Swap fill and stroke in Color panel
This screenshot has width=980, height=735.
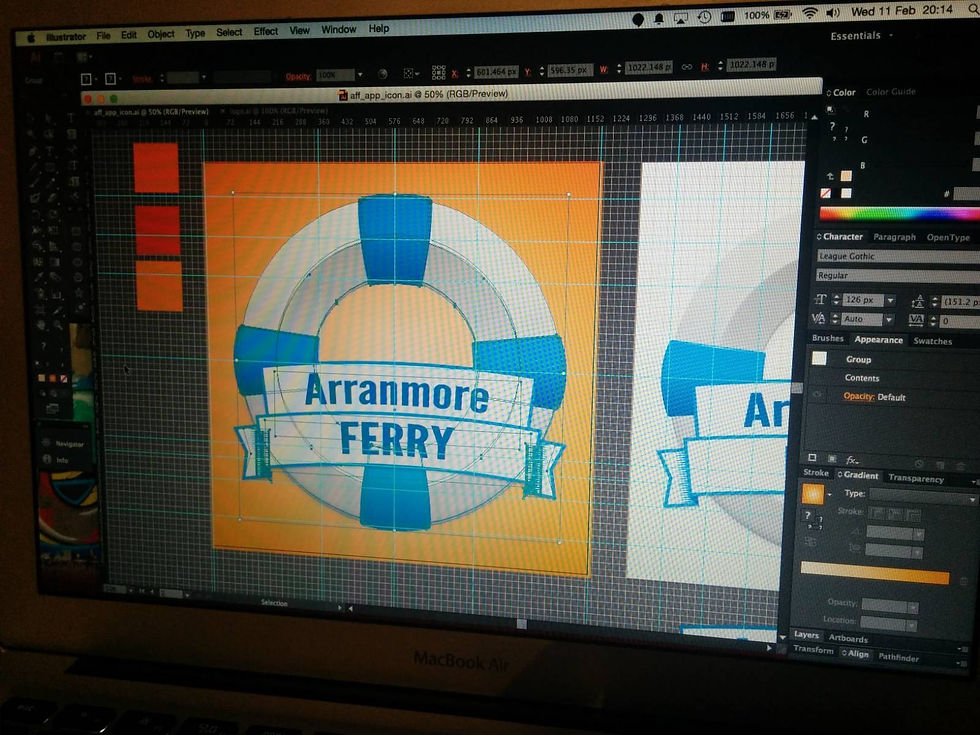pyautogui.click(x=830, y=176)
